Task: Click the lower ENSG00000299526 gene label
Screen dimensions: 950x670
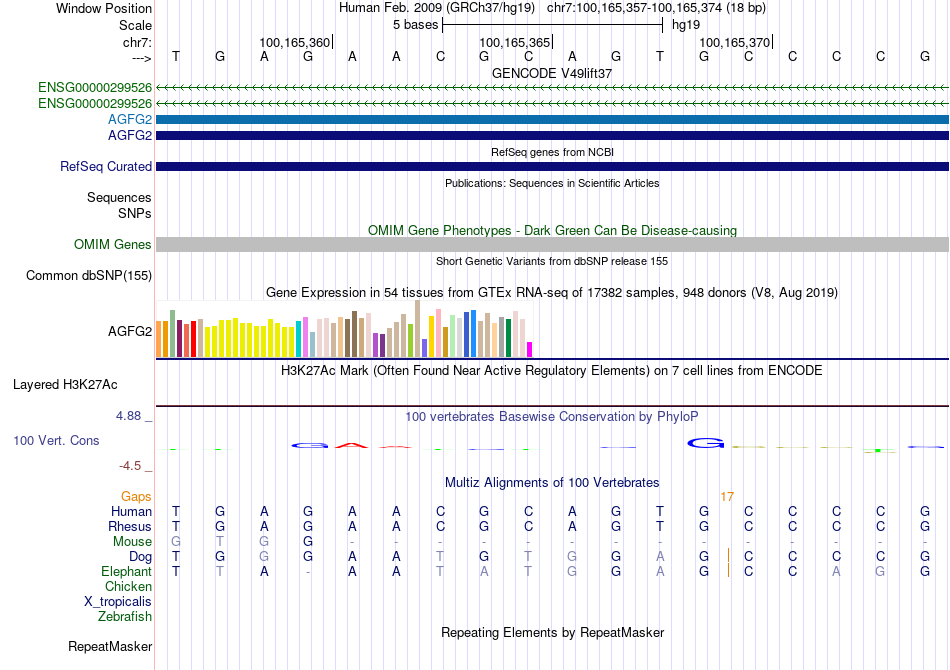Action: [x=95, y=104]
